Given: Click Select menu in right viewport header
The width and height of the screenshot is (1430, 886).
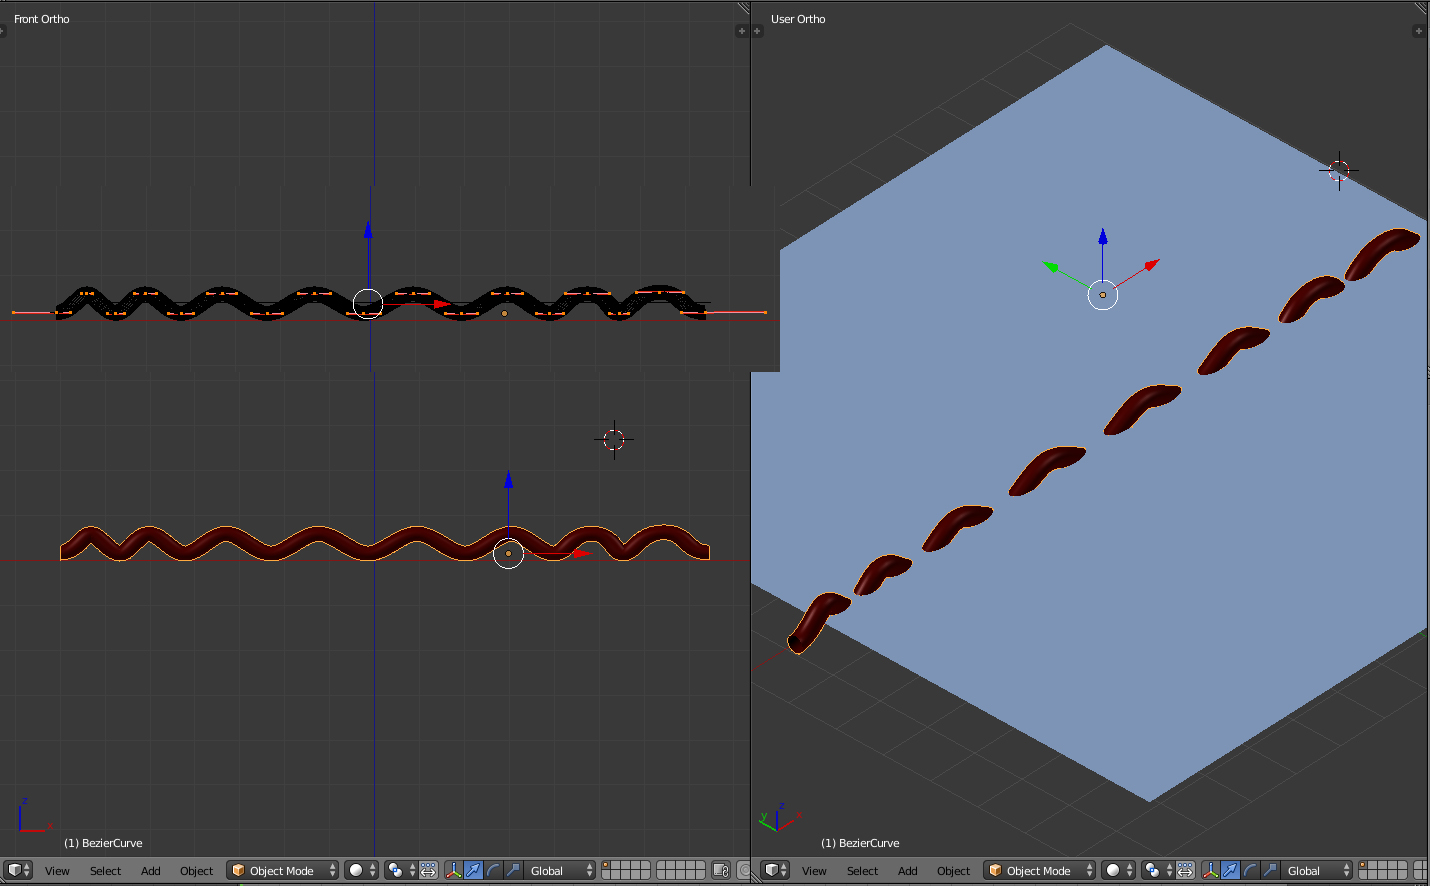Looking at the screenshot, I should point(862,870).
